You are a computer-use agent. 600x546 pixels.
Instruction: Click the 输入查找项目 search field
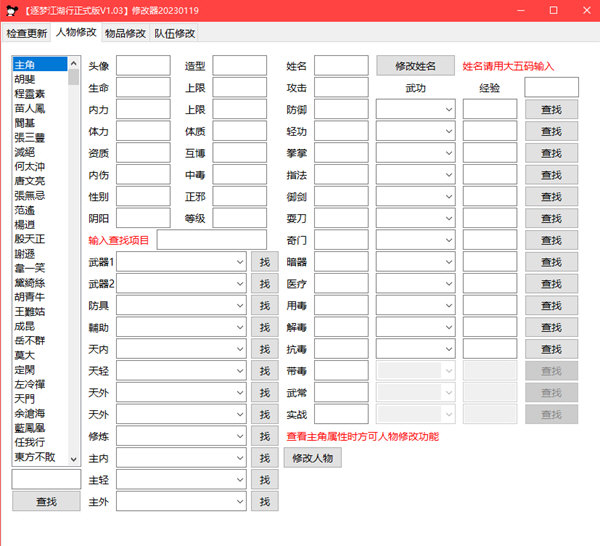click(x=212, y=240)
